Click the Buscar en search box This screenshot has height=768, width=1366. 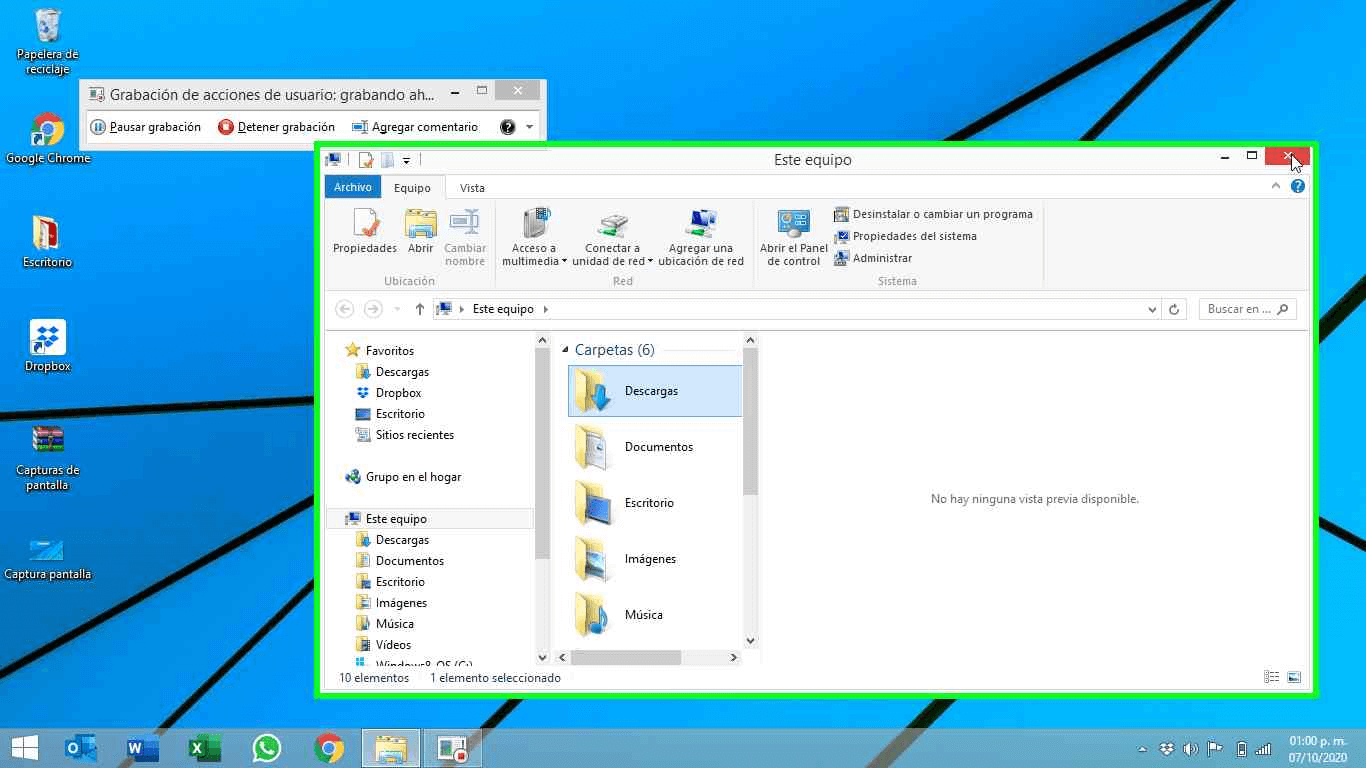tap(1249, 309)
